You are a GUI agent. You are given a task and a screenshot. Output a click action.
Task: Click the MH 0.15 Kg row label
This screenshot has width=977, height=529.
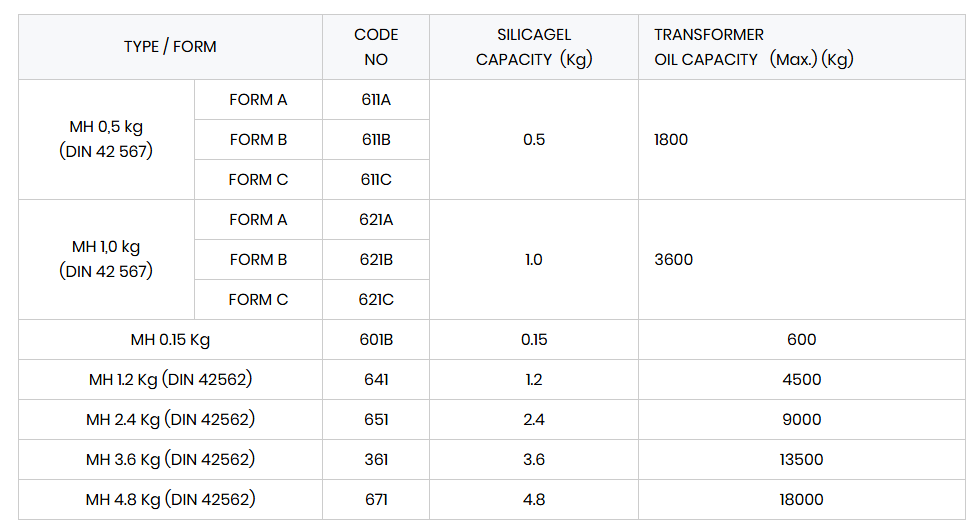click(170, 340)
